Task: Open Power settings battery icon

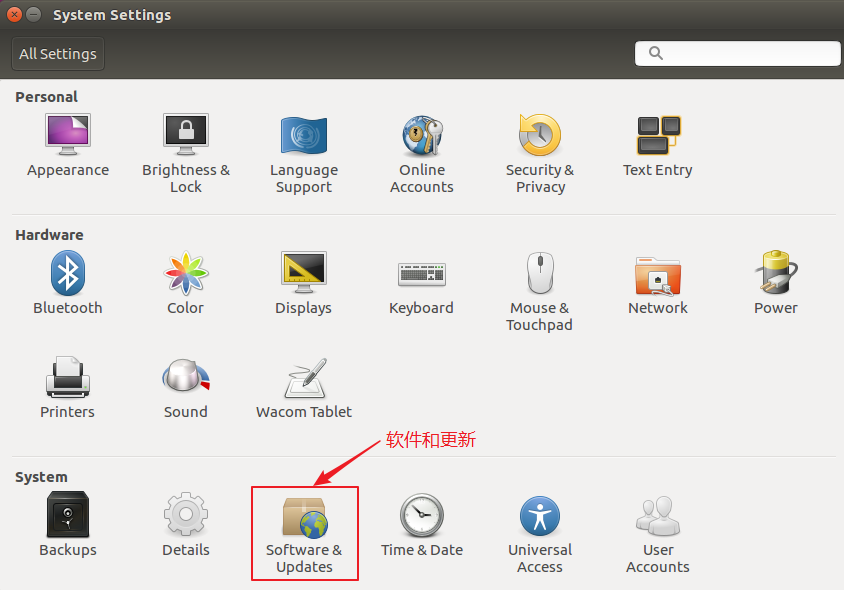Action: click(x=776, y=272)
